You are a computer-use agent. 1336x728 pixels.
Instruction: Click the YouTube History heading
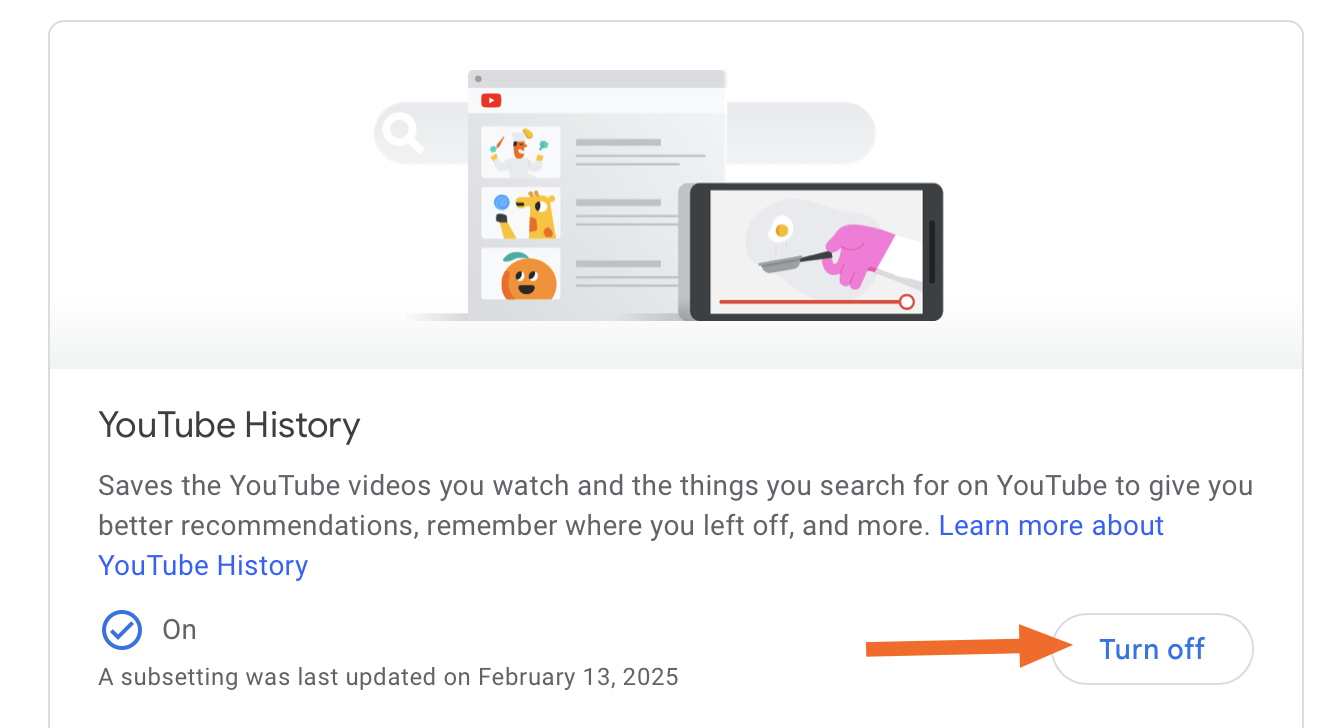click(x=229, y=426)
